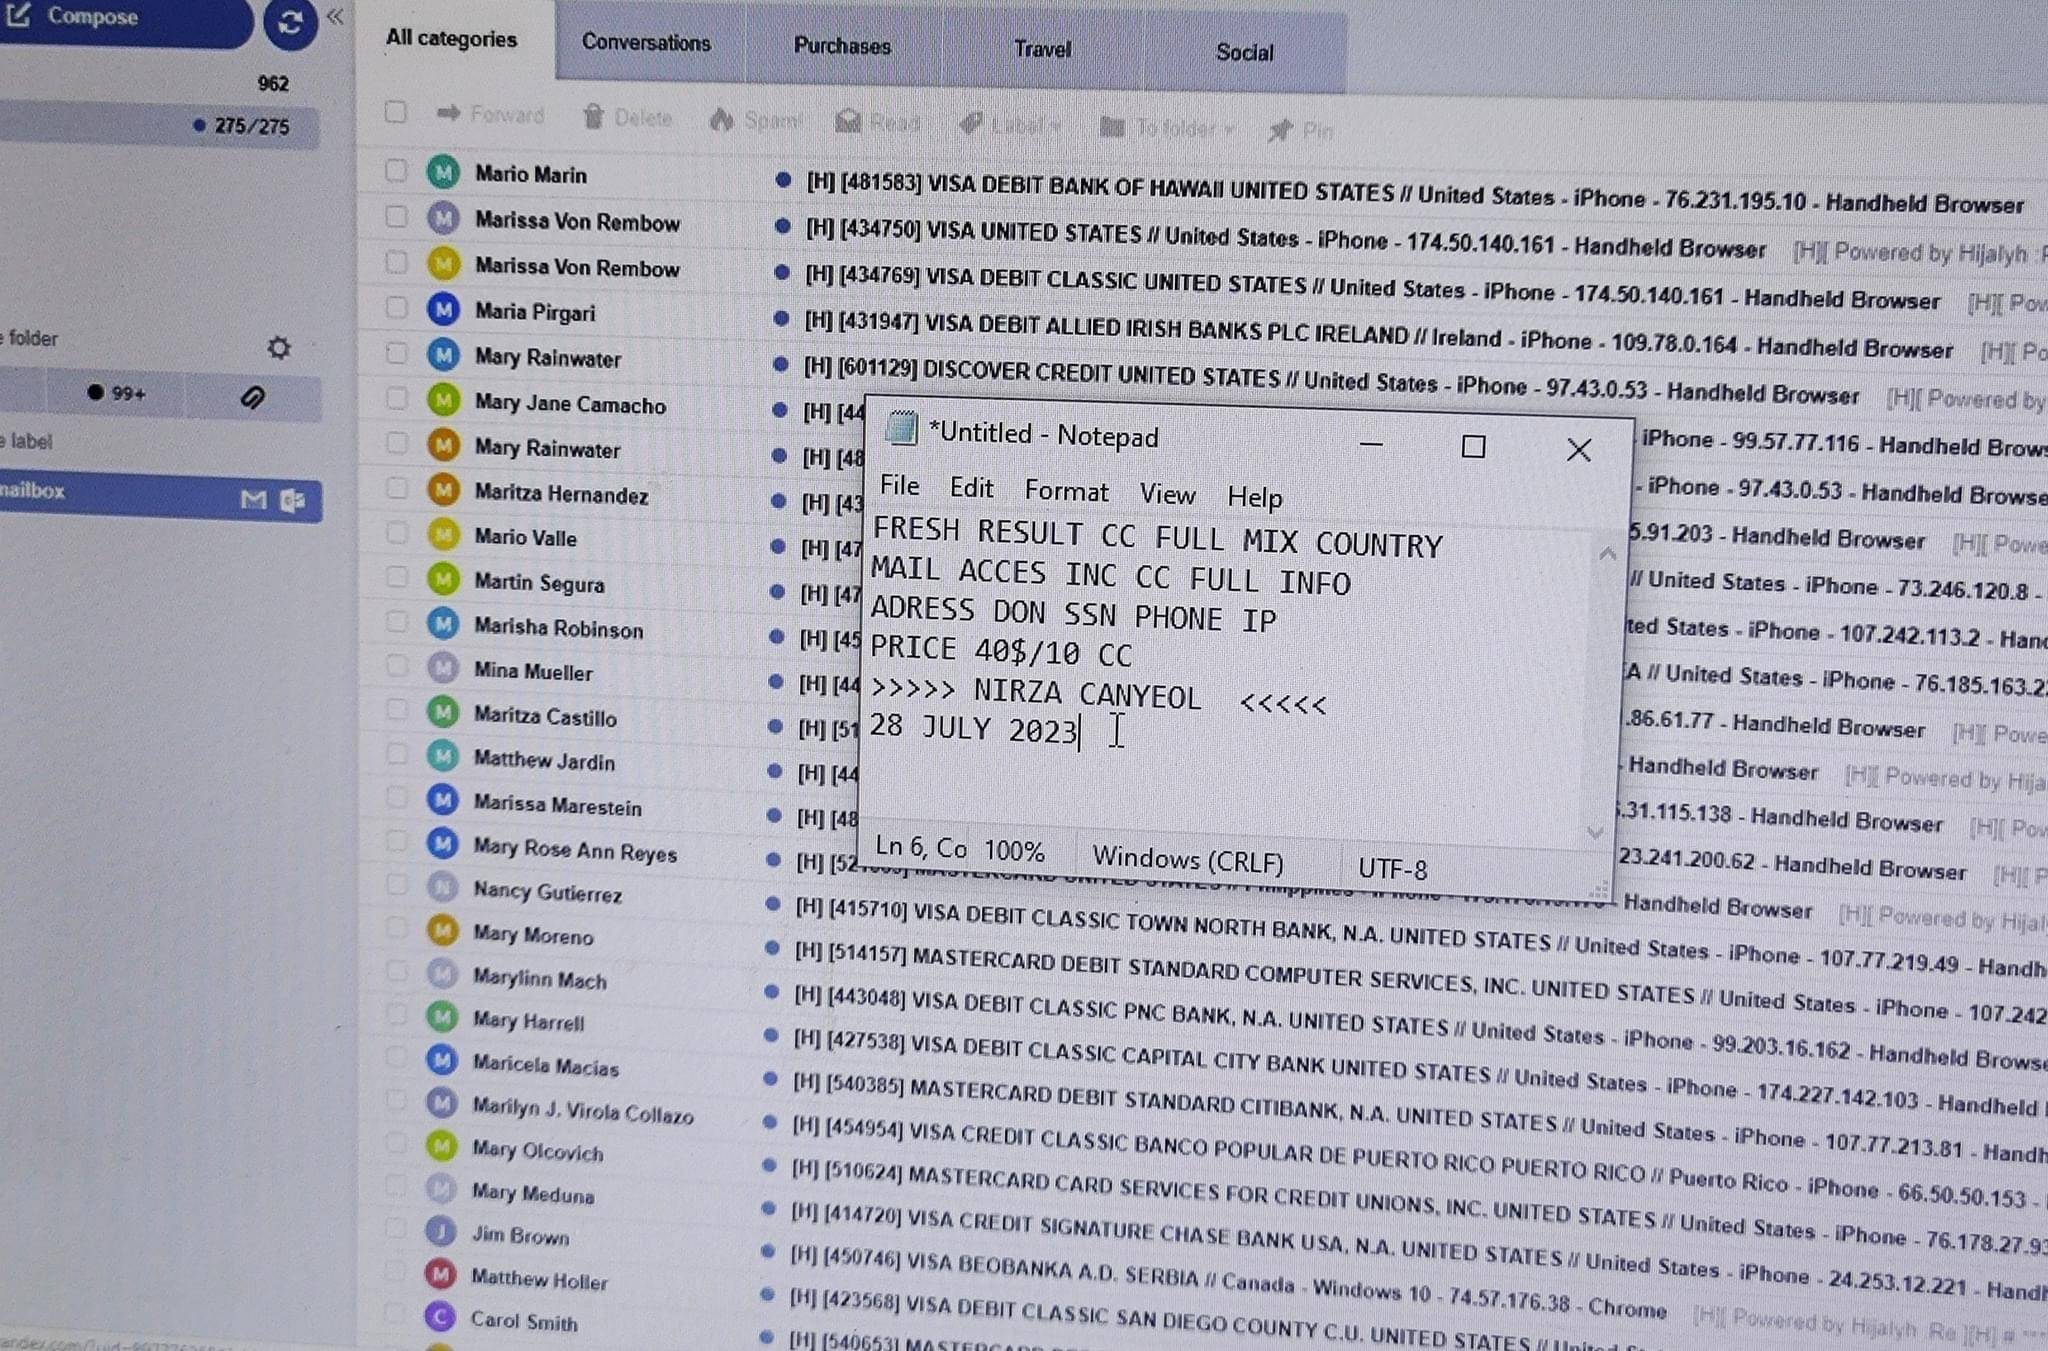2048x1351 pixels.
Task: Click the Notepad scrollbar down arrow
Action: [x=1595, y=832]
